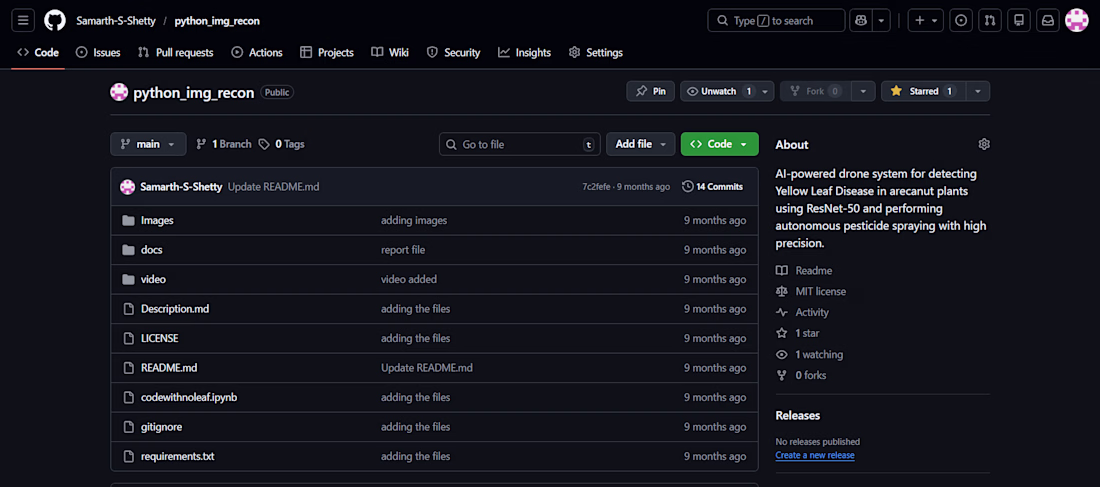Image resolution: width=1100 pixels, height=487 pixels.
Task: Expand the Fork options dropdown arrow
Action: [864, 91]
